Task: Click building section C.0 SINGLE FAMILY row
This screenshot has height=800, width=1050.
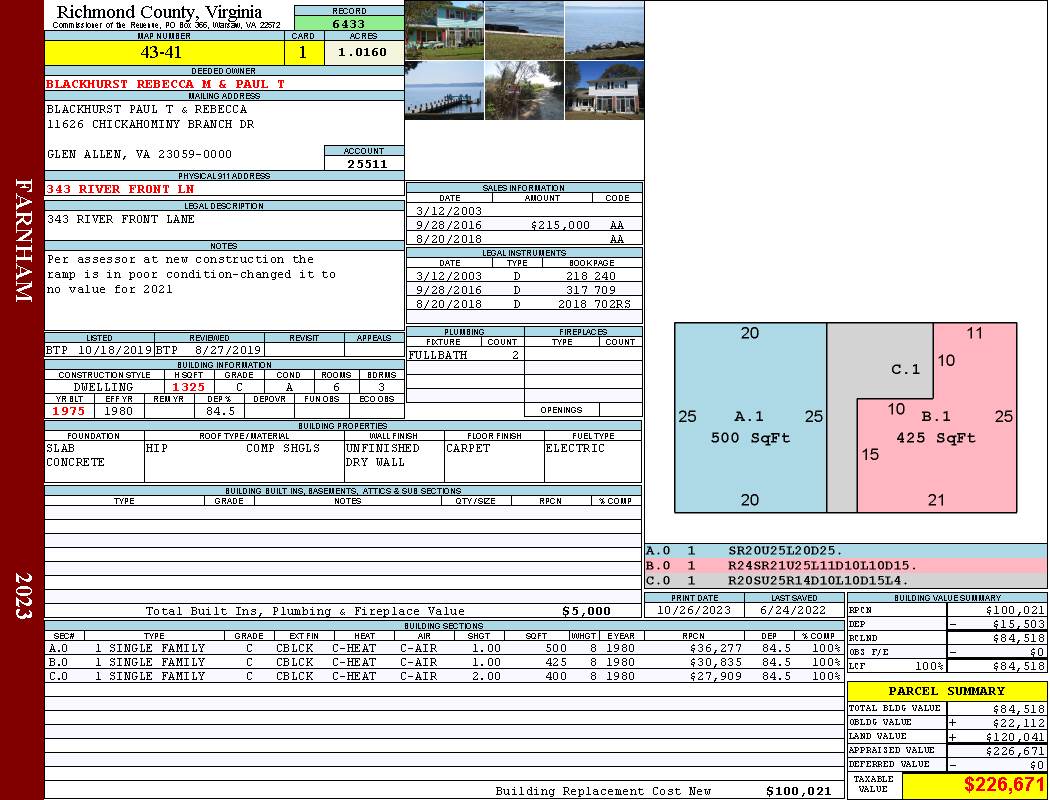Action: coord(445,676)
